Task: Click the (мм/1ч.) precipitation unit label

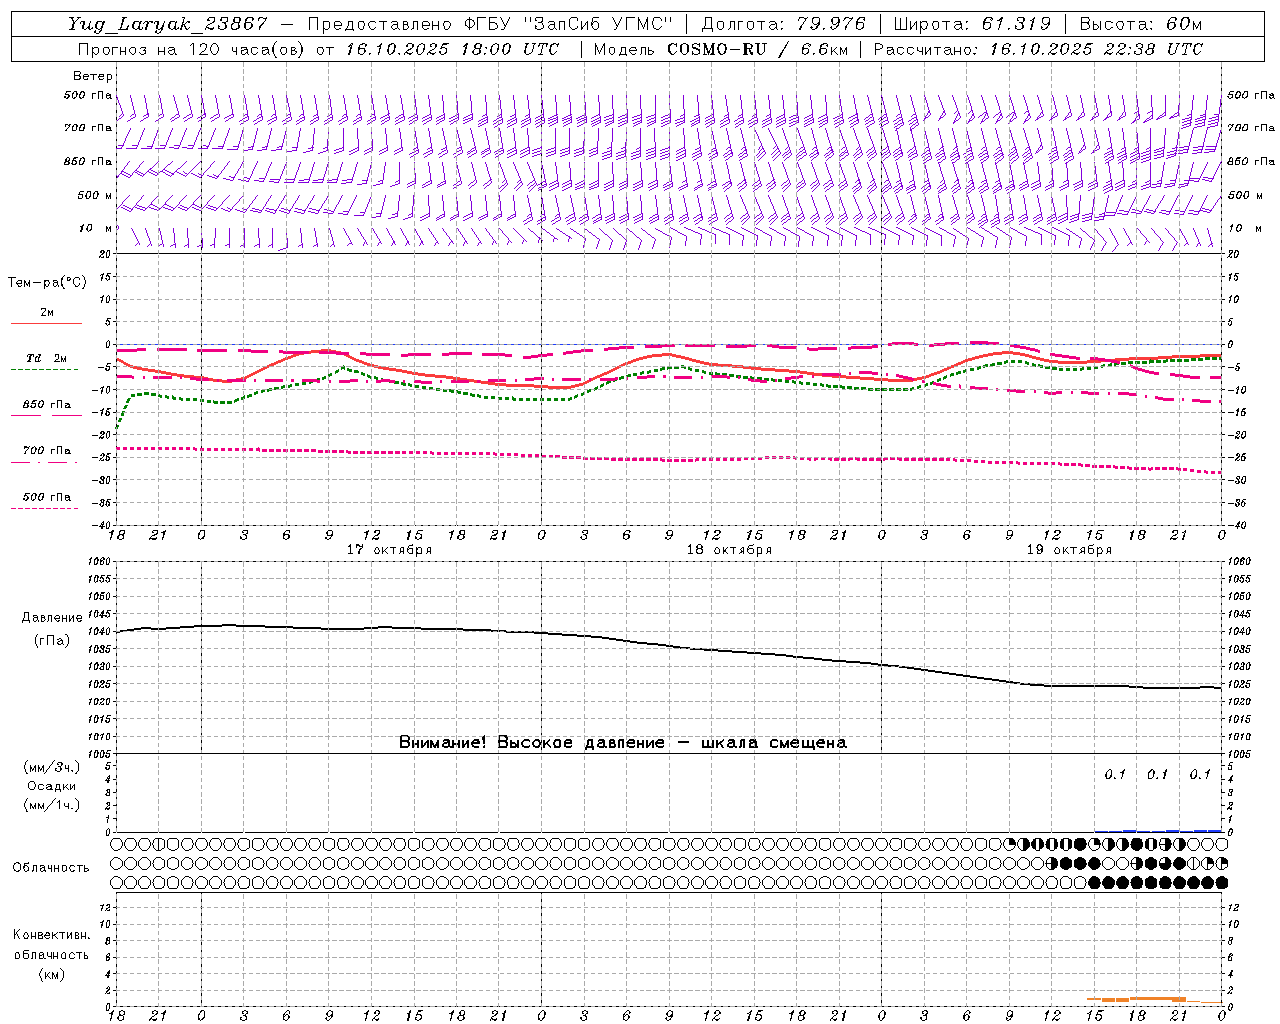Action: (x=51, y=805)
